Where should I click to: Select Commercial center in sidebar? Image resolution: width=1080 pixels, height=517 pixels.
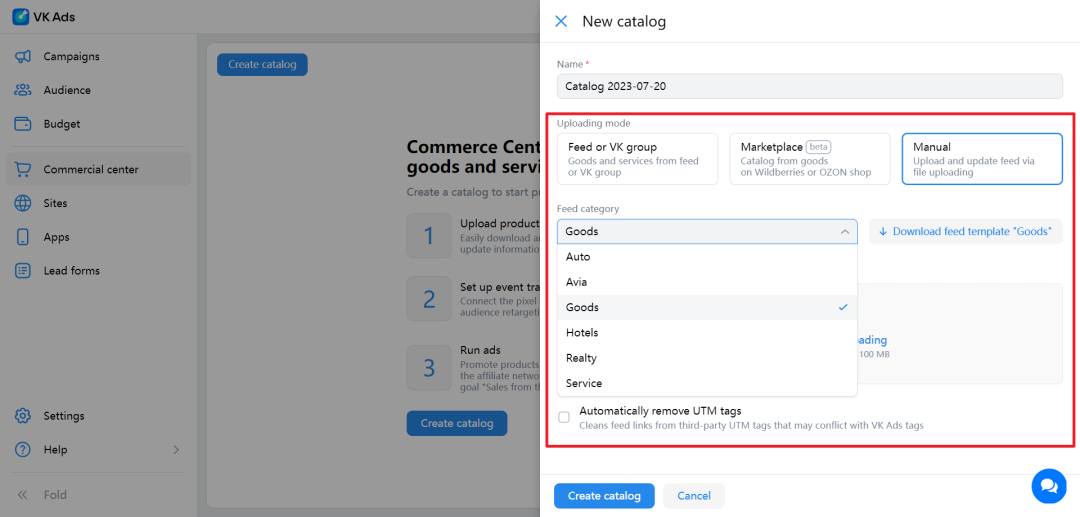coord(98,169)
